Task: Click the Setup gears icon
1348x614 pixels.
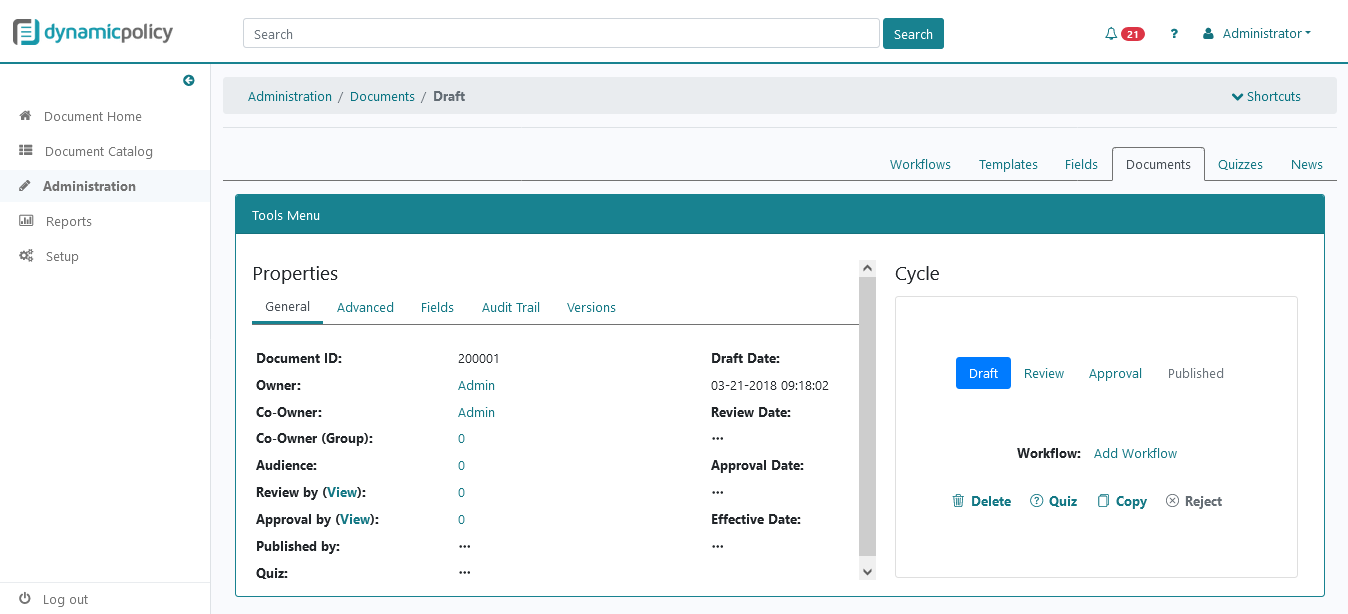Action: [26, 256]
